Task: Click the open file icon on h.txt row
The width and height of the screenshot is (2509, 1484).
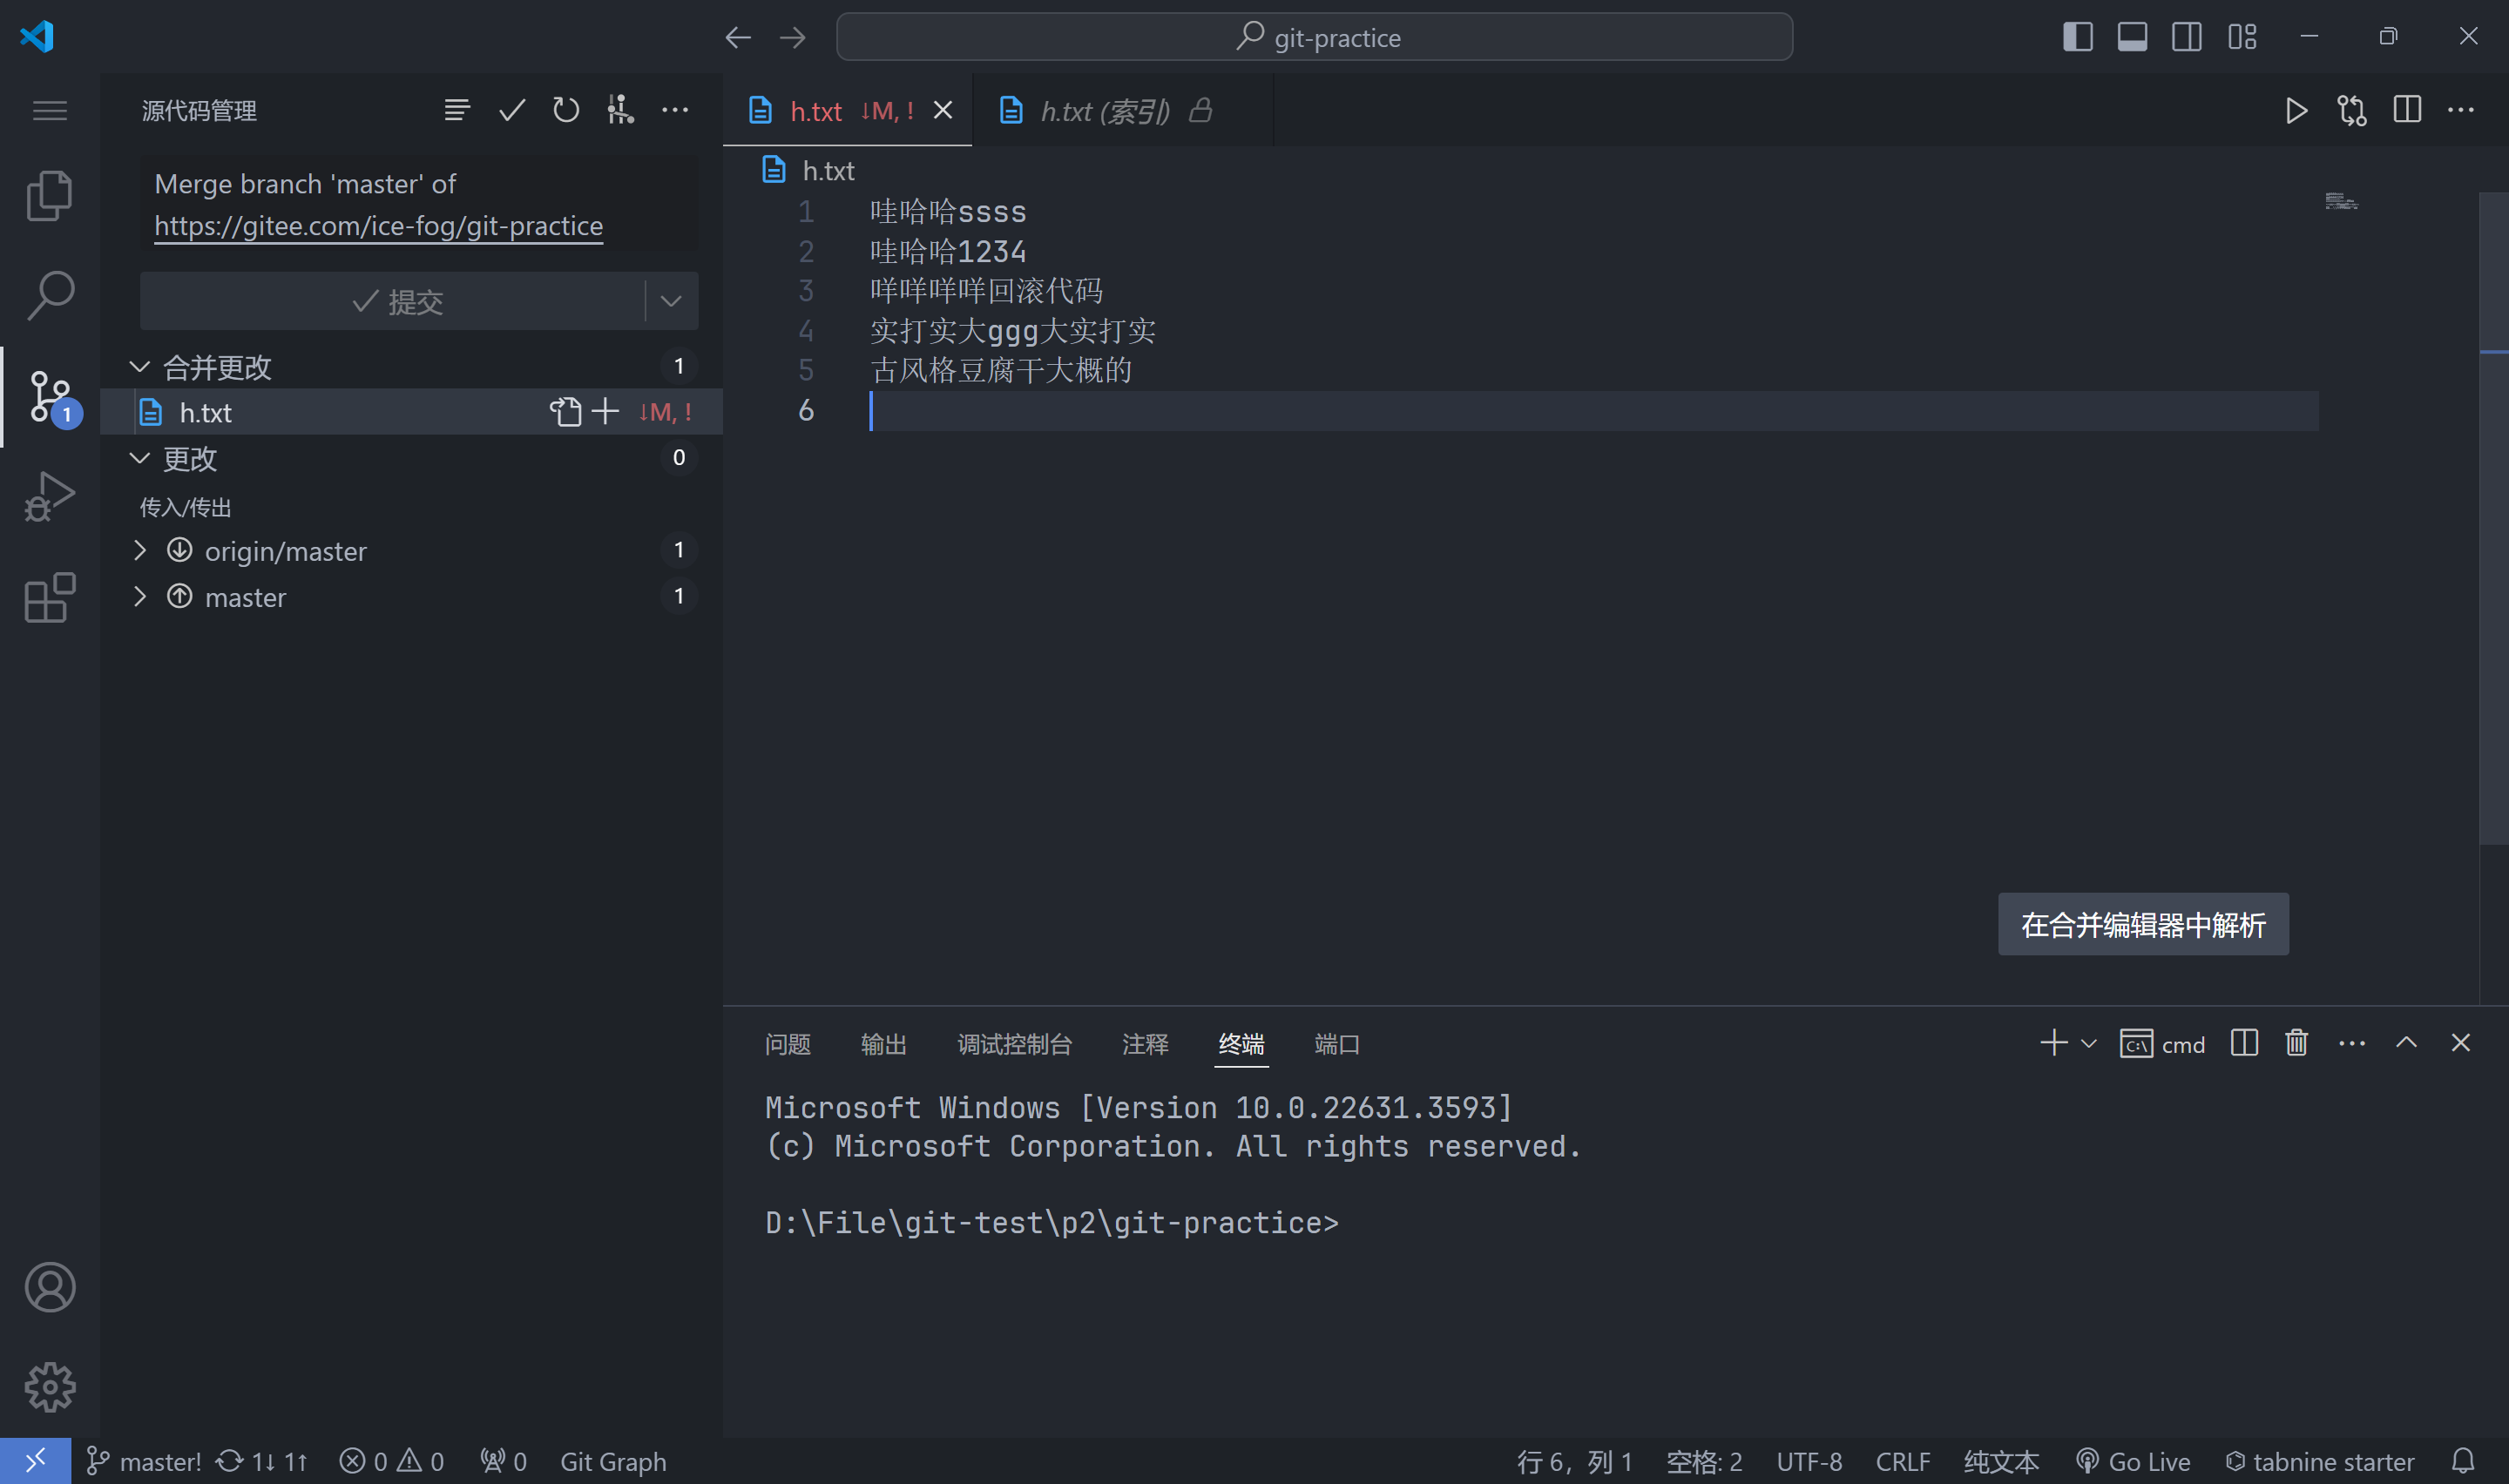Action: pyautogui.click(x=565, y=412)
